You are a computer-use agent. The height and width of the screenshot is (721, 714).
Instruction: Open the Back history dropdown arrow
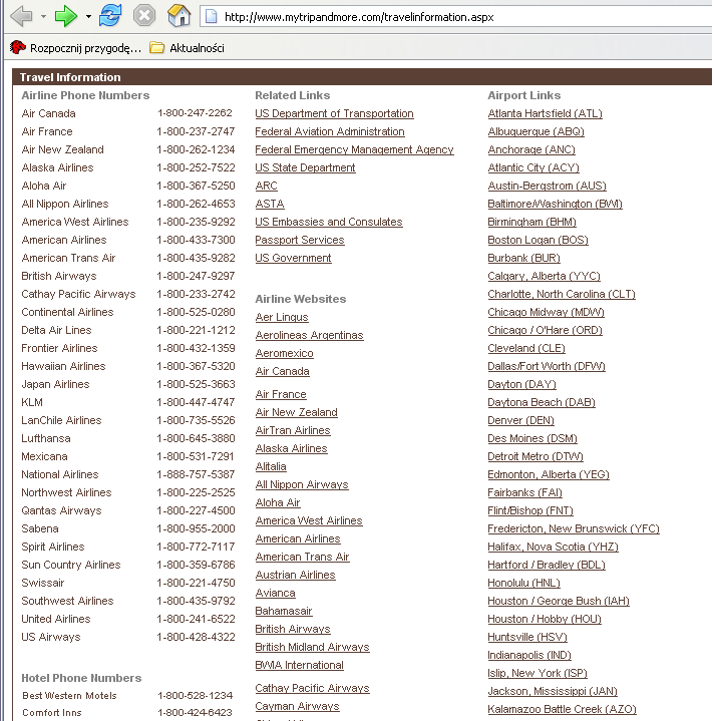43,17
